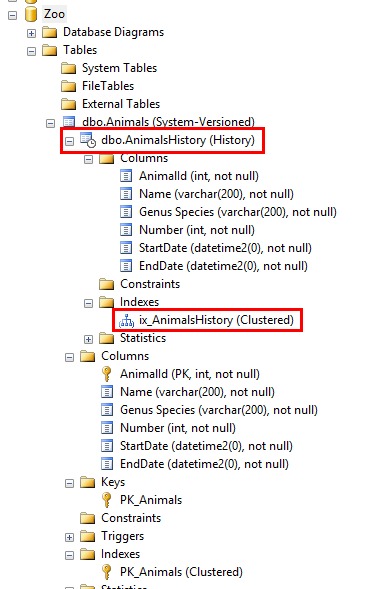Collapse Columns folder of dbo.Animals table
372x589 pixels.
coord(70,357)
